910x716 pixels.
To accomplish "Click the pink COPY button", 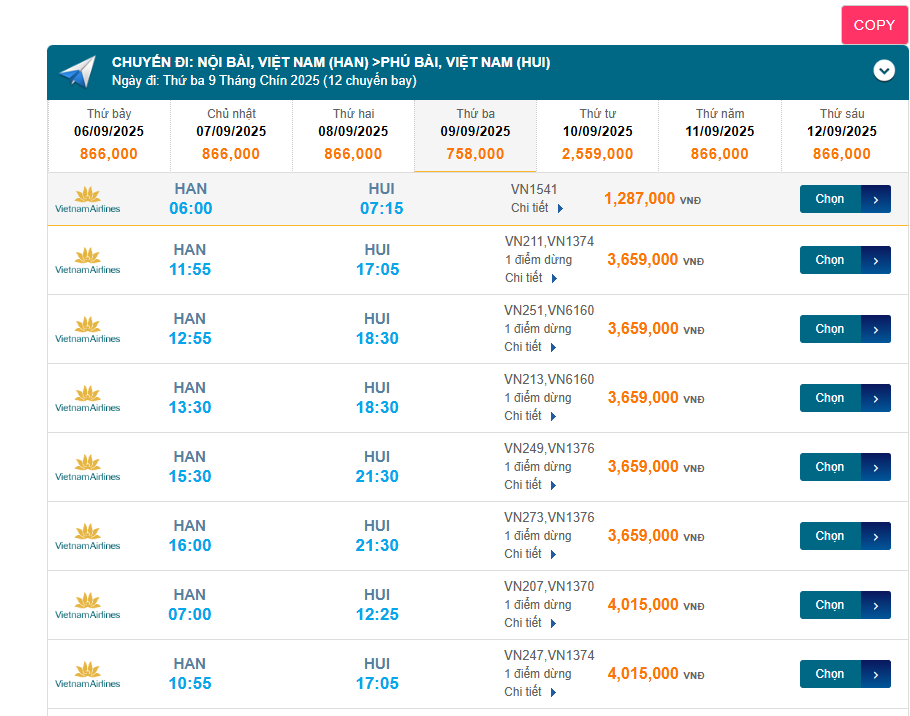I will (874, 25).
